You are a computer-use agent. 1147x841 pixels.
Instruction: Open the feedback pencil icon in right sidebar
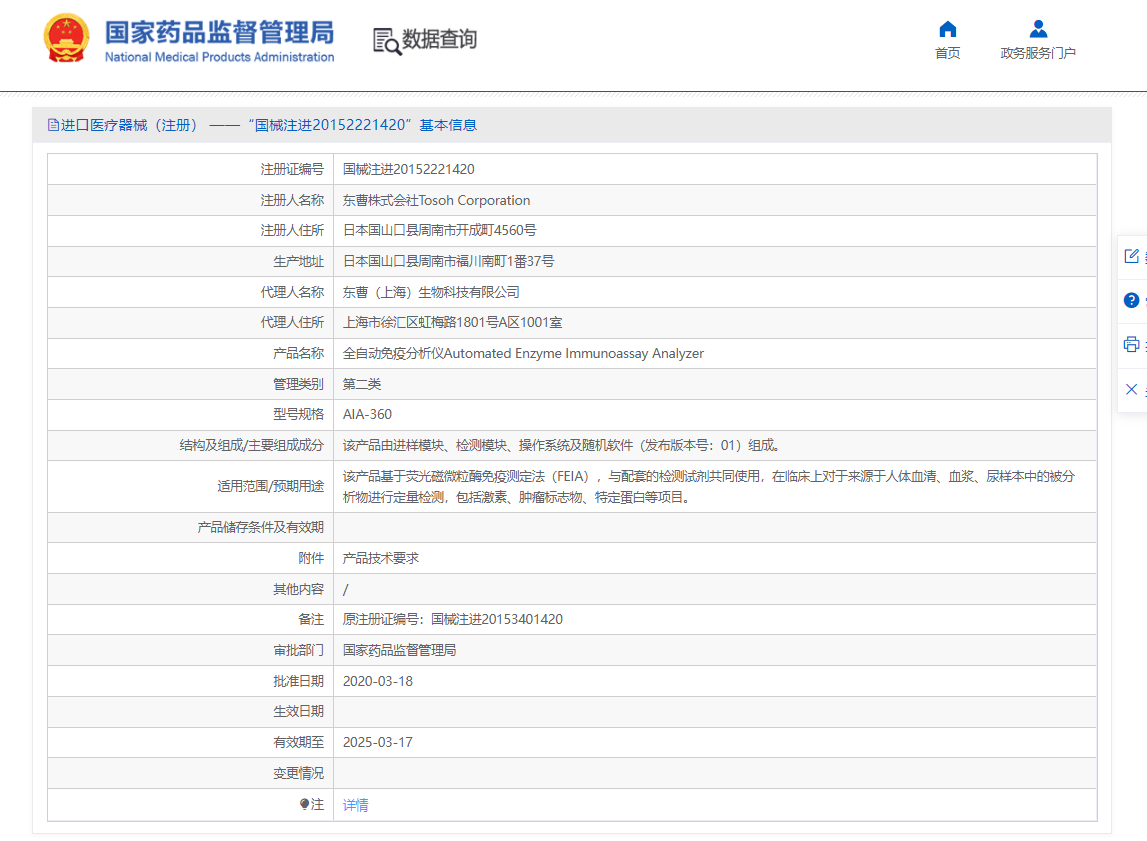[1130, 255]
